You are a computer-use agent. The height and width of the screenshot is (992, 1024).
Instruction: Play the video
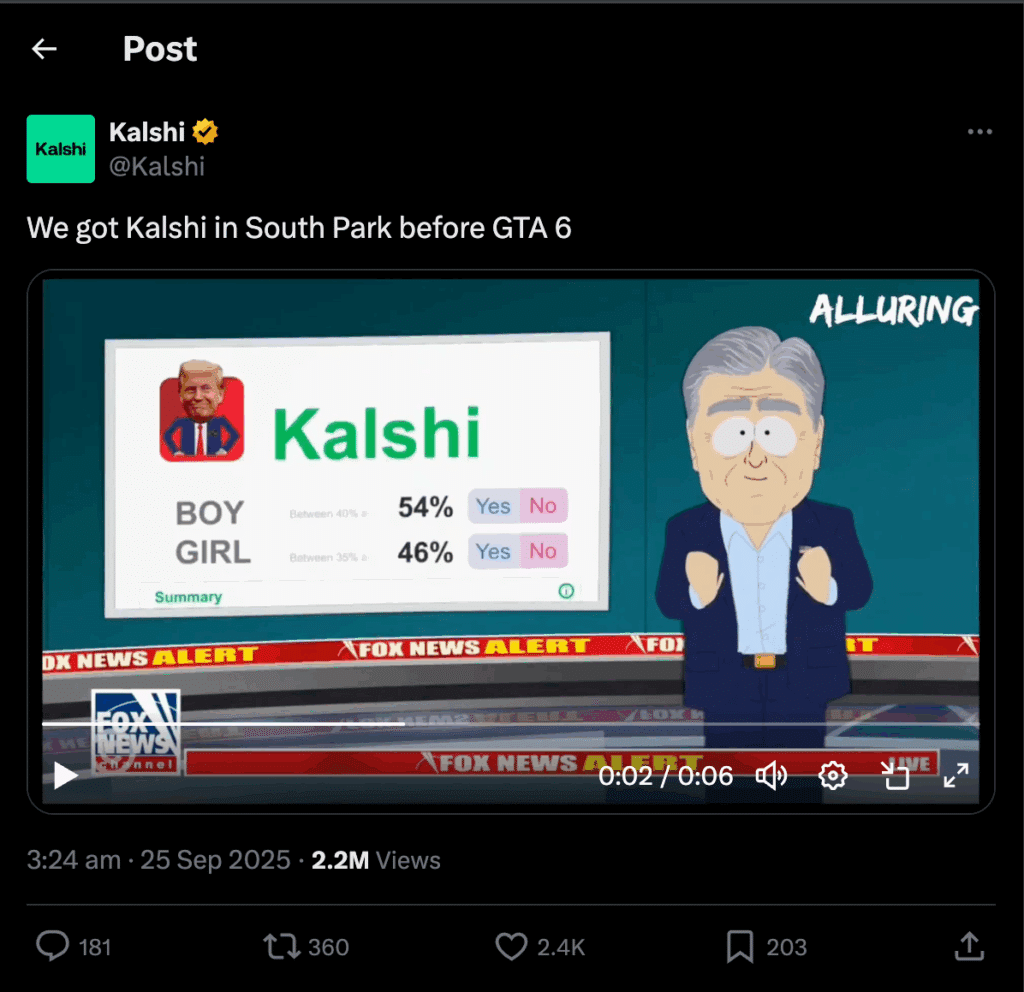point(65,776)
